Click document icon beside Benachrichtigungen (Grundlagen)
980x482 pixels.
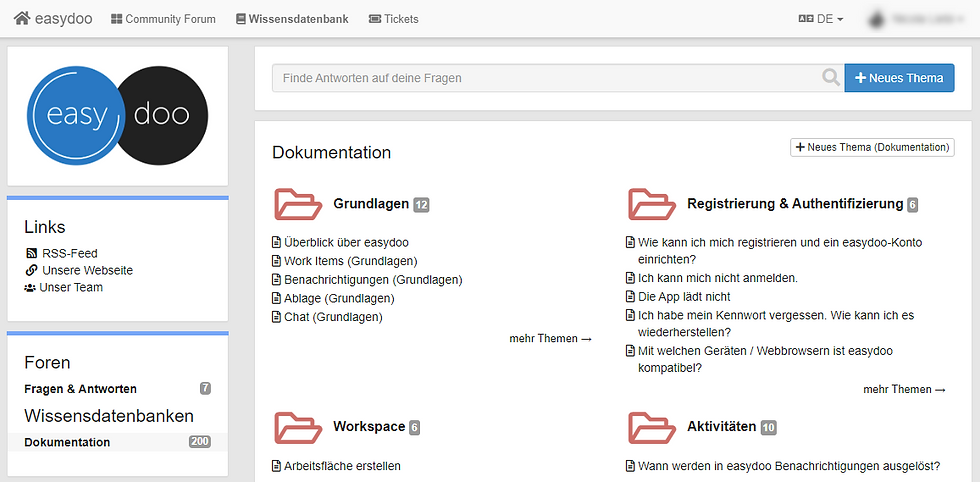276,279
